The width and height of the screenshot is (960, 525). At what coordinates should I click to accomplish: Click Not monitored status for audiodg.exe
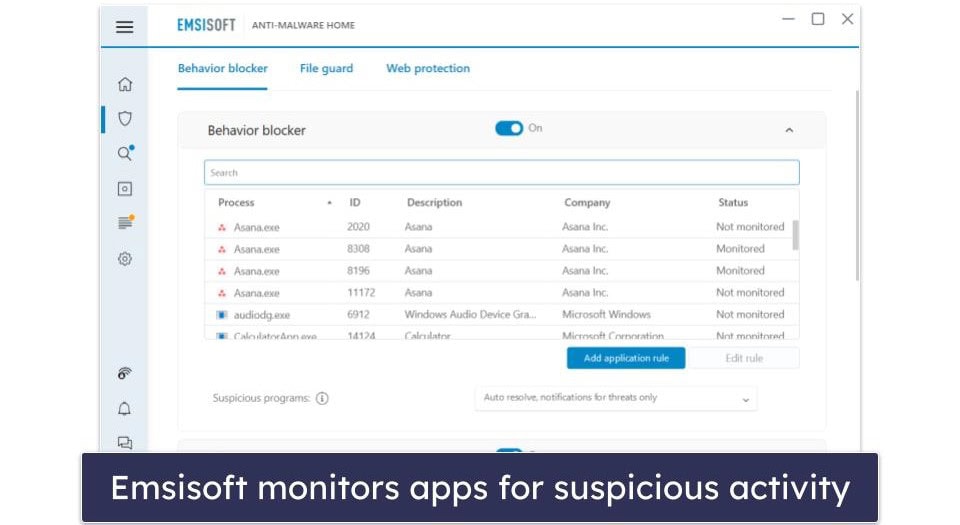tap(750, 315)
